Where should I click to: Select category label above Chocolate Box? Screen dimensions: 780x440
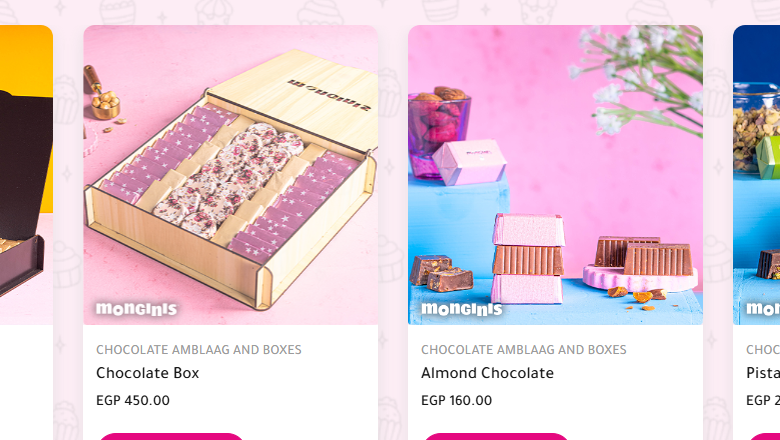coord(199,350)
